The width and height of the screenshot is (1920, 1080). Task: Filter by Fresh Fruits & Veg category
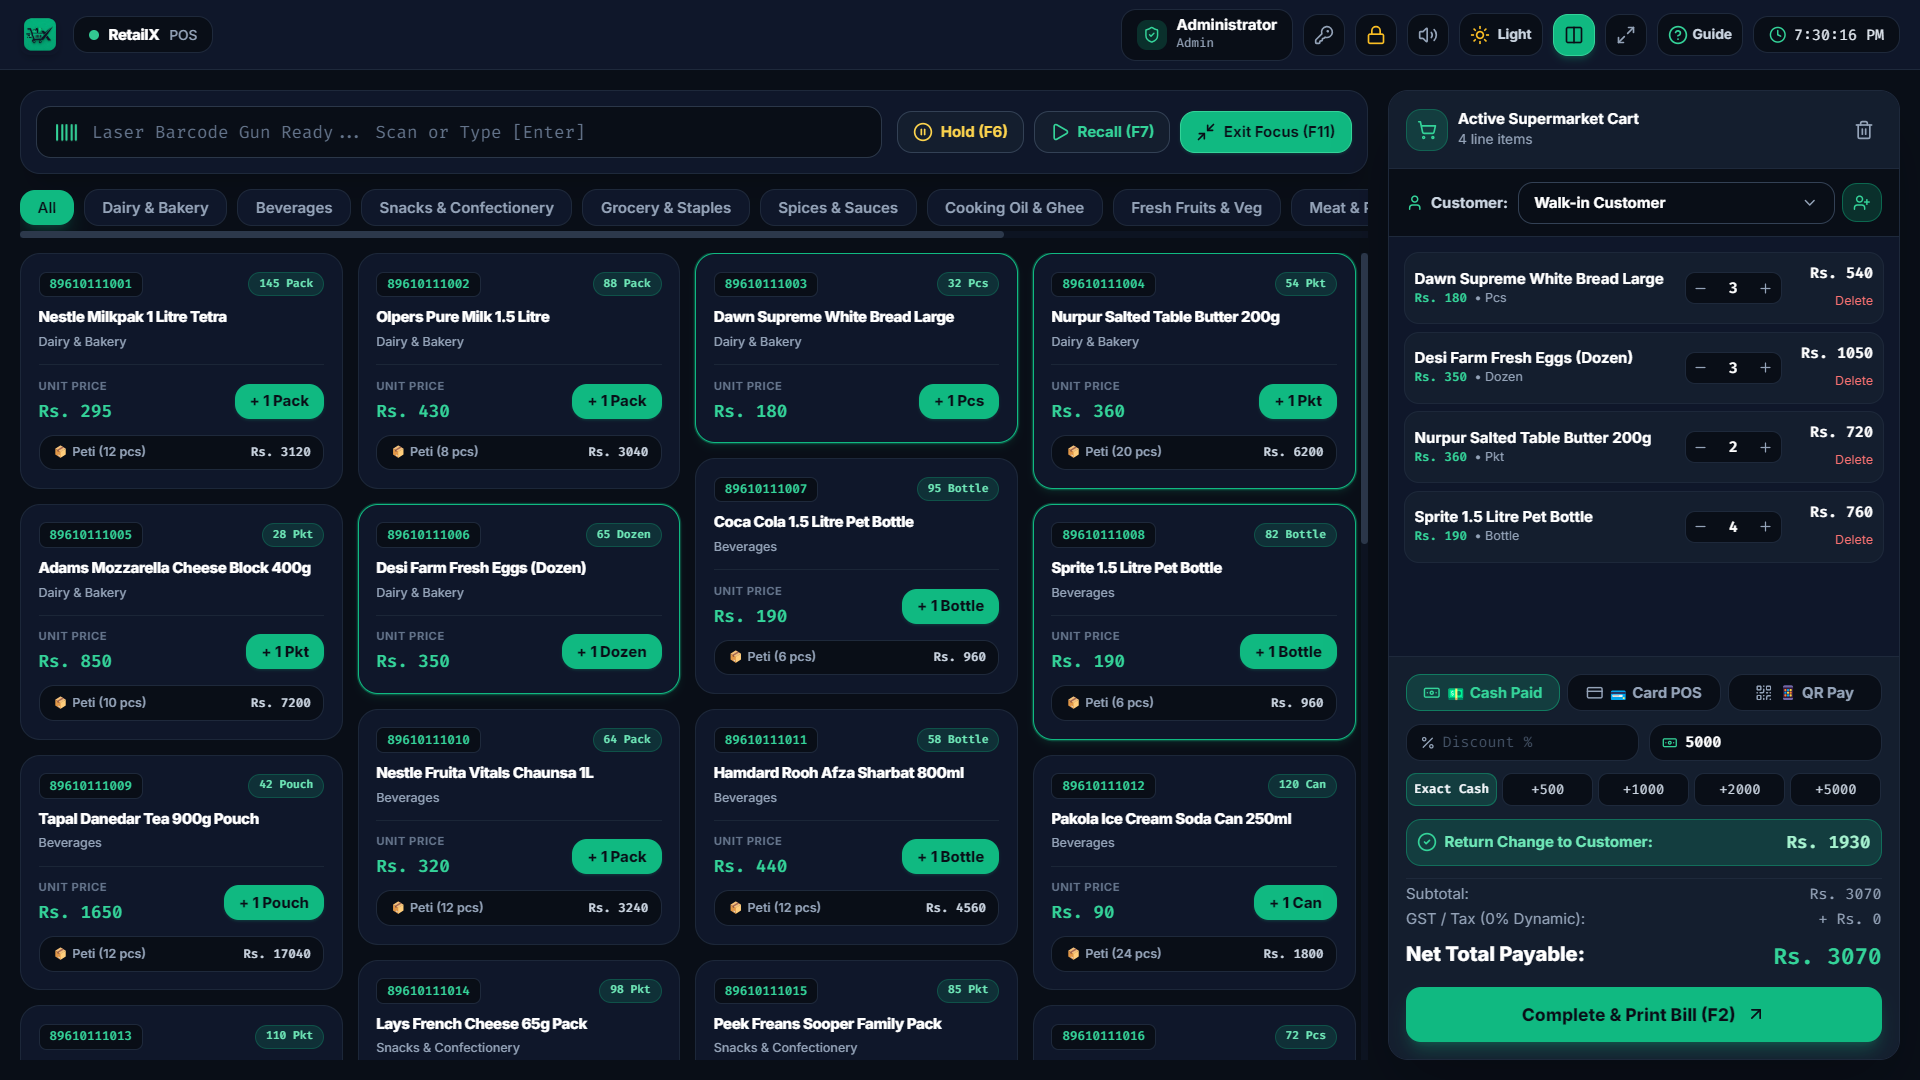click(x=1196, y=208)
